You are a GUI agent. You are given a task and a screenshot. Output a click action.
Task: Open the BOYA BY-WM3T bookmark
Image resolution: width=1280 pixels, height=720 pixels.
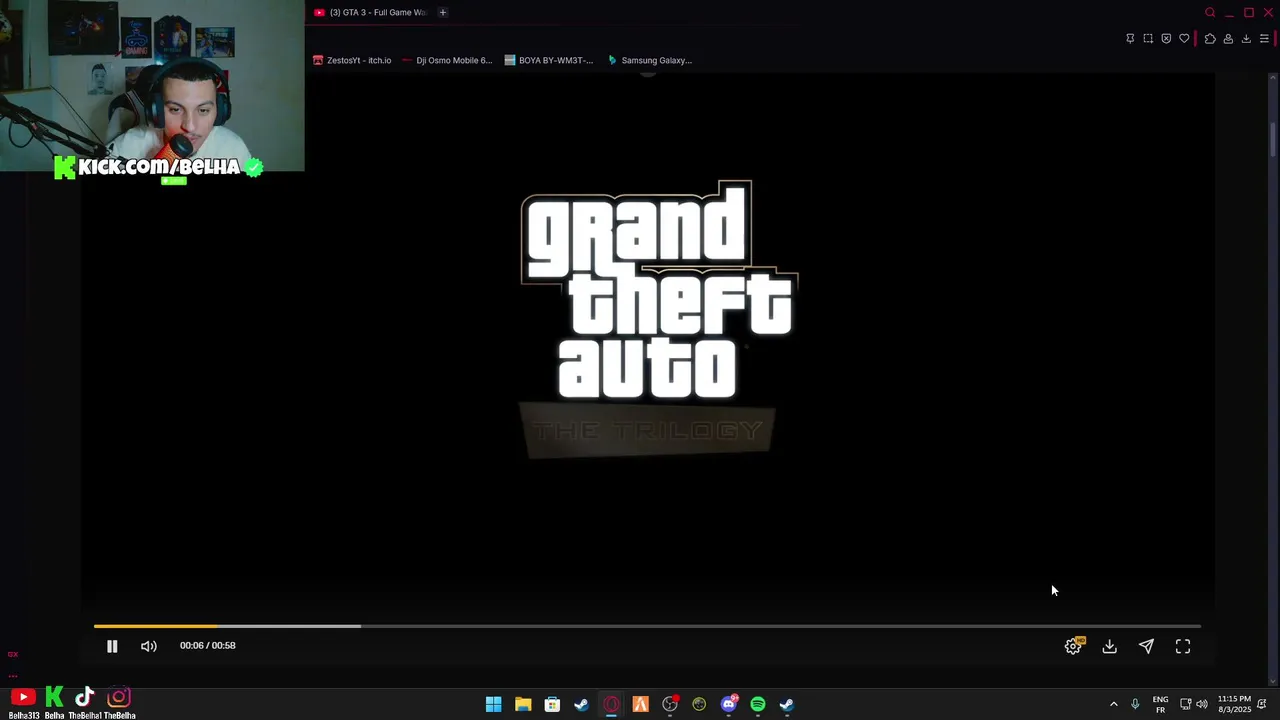coord(549,60)
